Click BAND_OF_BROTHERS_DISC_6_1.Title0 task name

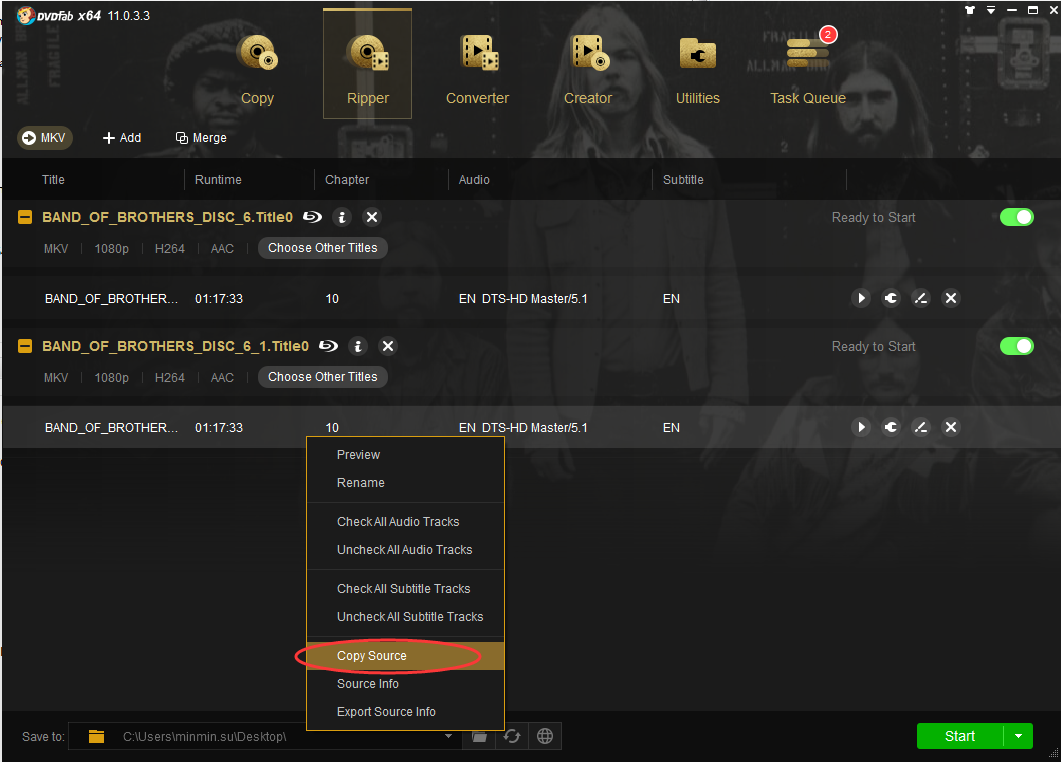(x=175, y=346)
